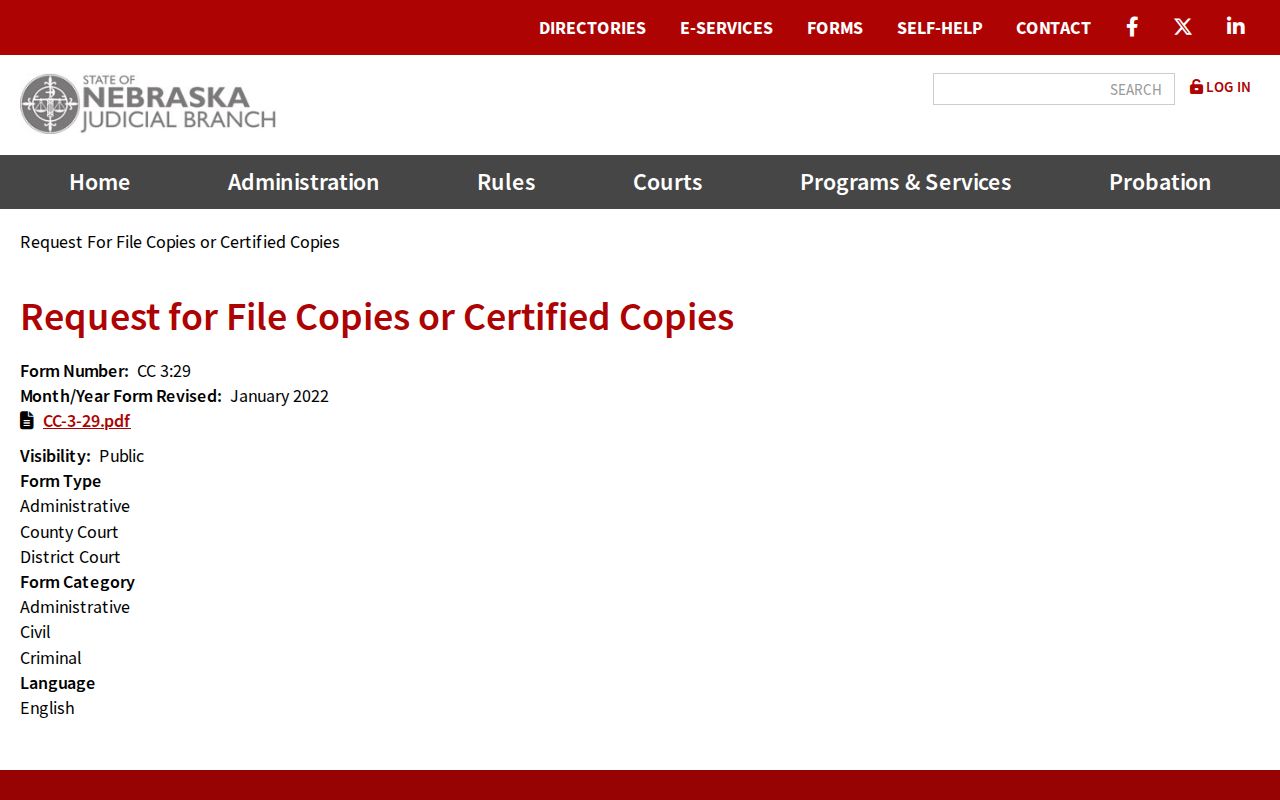Viewport: 1280px width, 800px height.
Task: Download the CC-3-29.pdf file link
Action: click(86, 421)
